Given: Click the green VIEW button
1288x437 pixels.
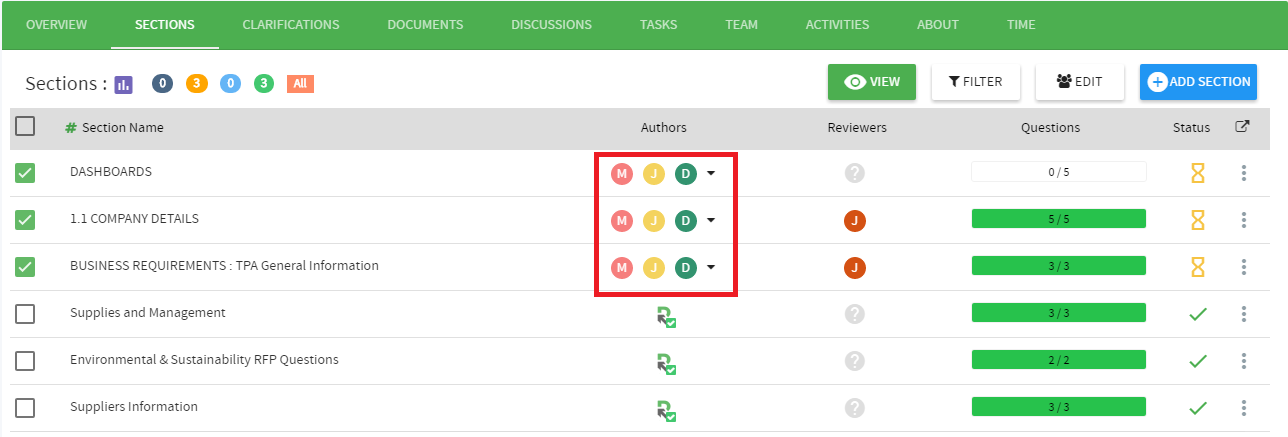Looking at the screenshot, I should 872,82.
